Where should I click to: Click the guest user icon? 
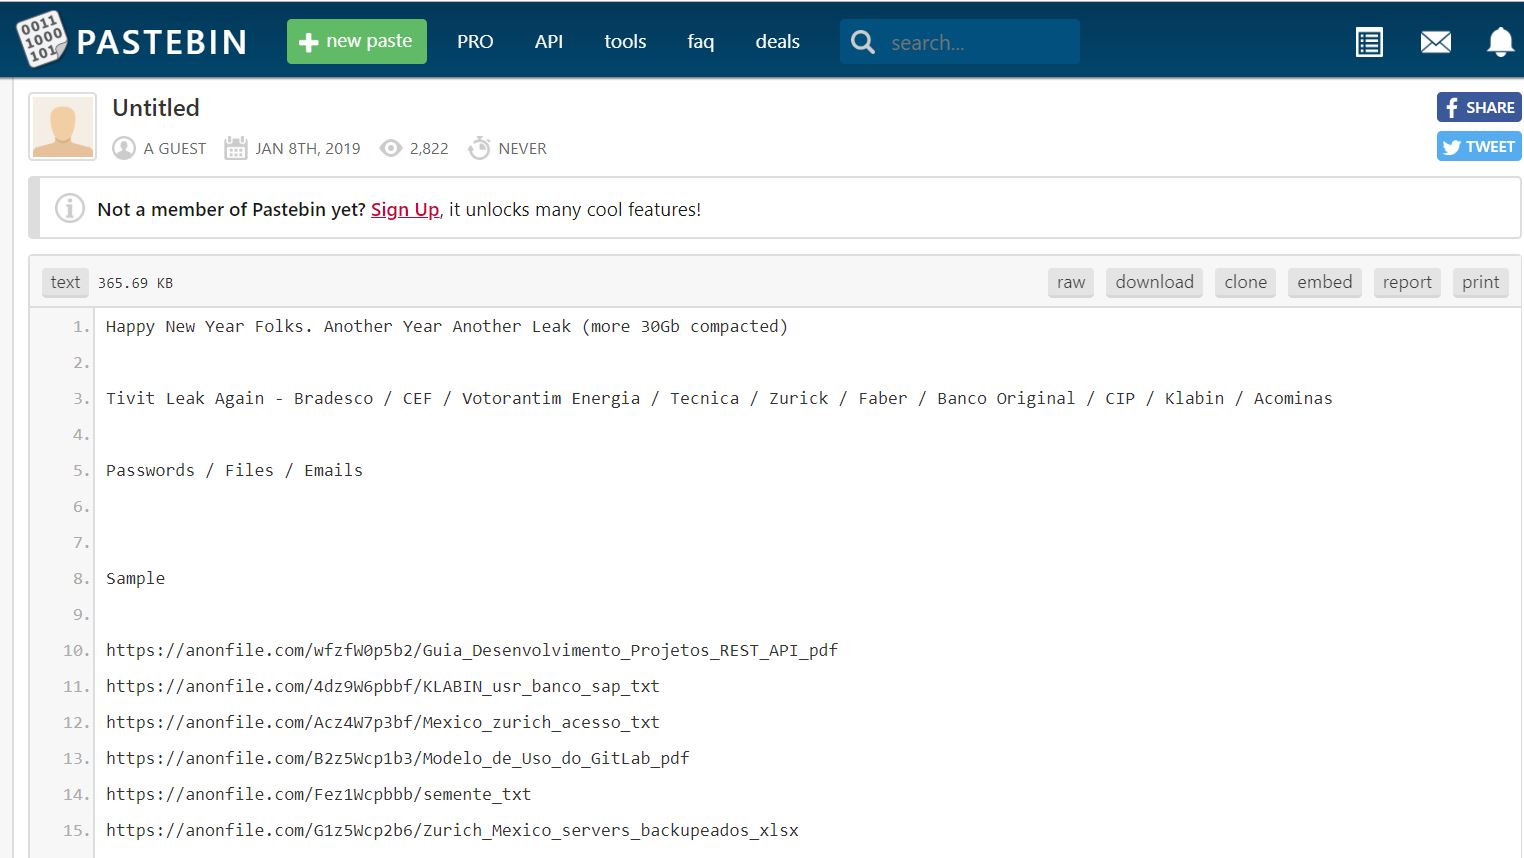pos(124,148)
